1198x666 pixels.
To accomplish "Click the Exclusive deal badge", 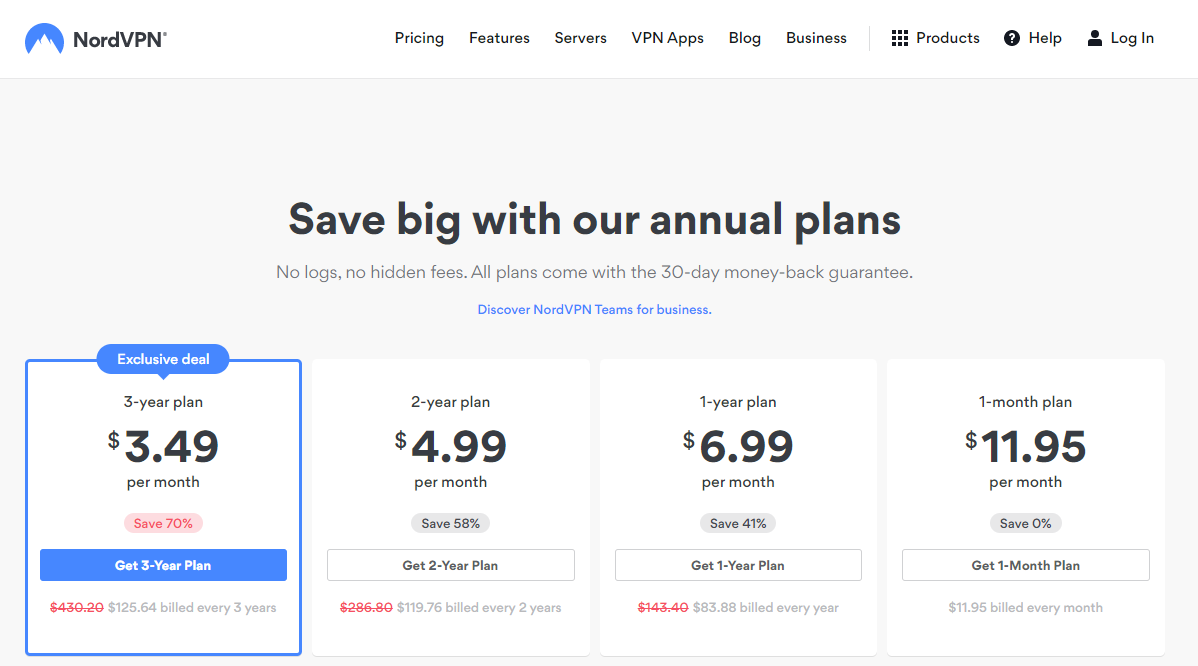I will click(163, 359).
